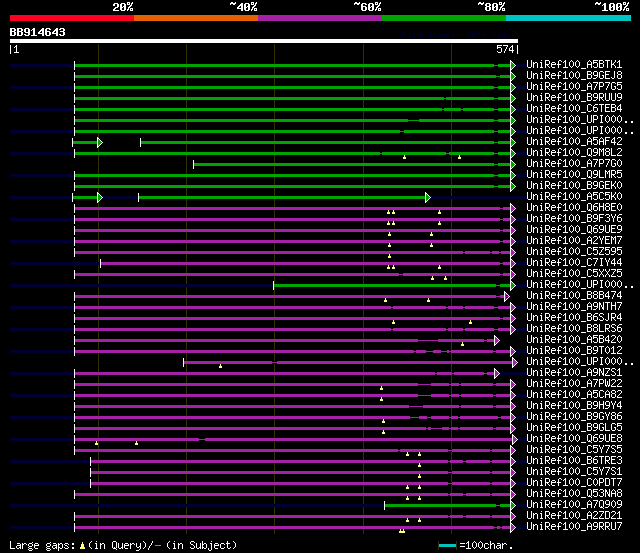
Task: Click the UniRef100_A5C5K0 hit name
Action: coord(574,197)
